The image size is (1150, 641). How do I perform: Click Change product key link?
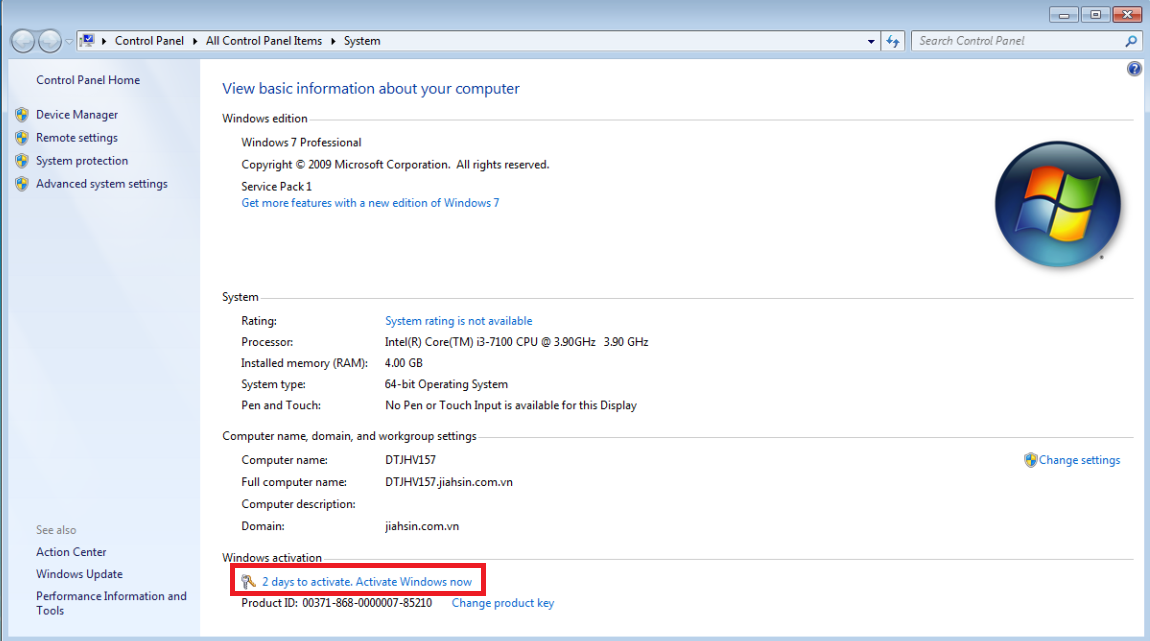503,603
